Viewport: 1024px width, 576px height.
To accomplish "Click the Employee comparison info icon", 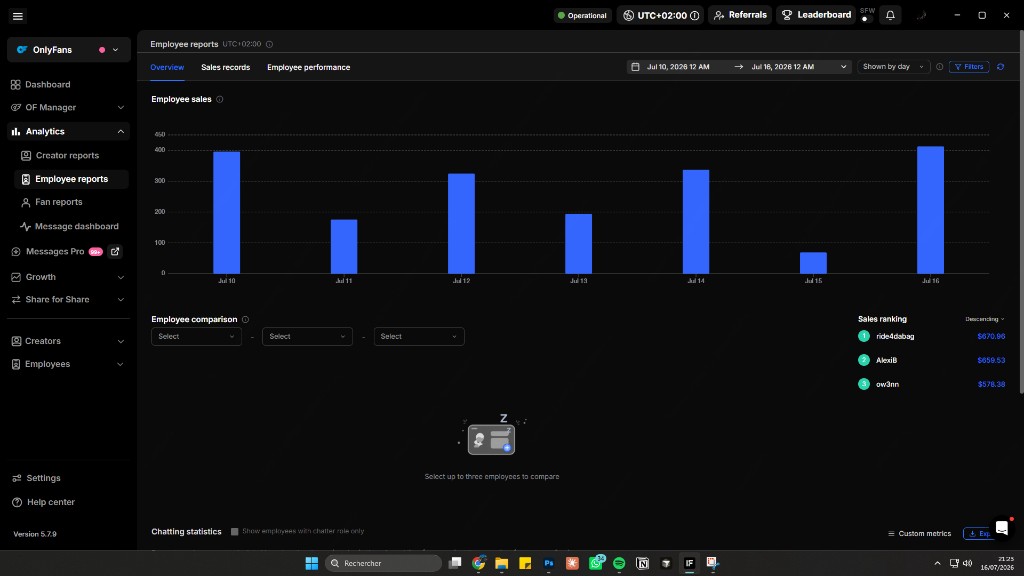I will (246, 319).
